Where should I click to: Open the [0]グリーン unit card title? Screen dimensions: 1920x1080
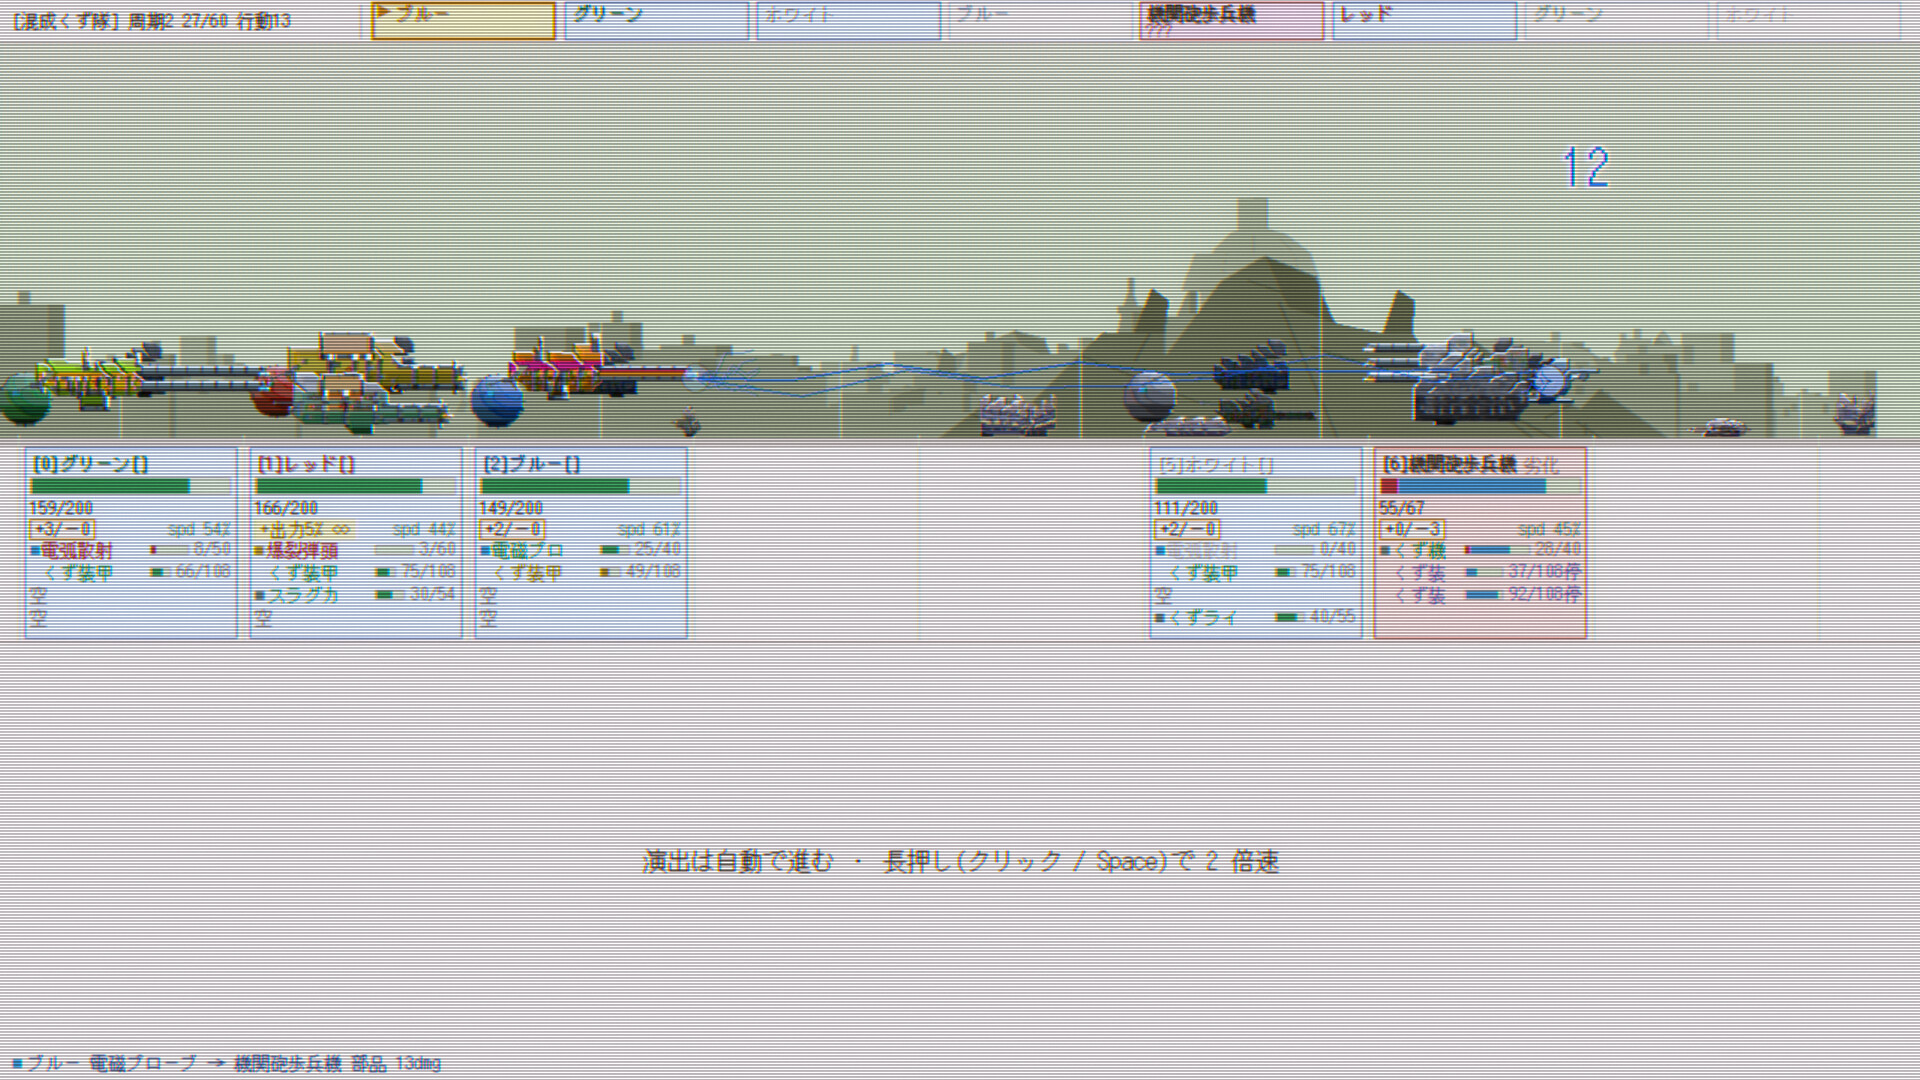tap(91, 464)
